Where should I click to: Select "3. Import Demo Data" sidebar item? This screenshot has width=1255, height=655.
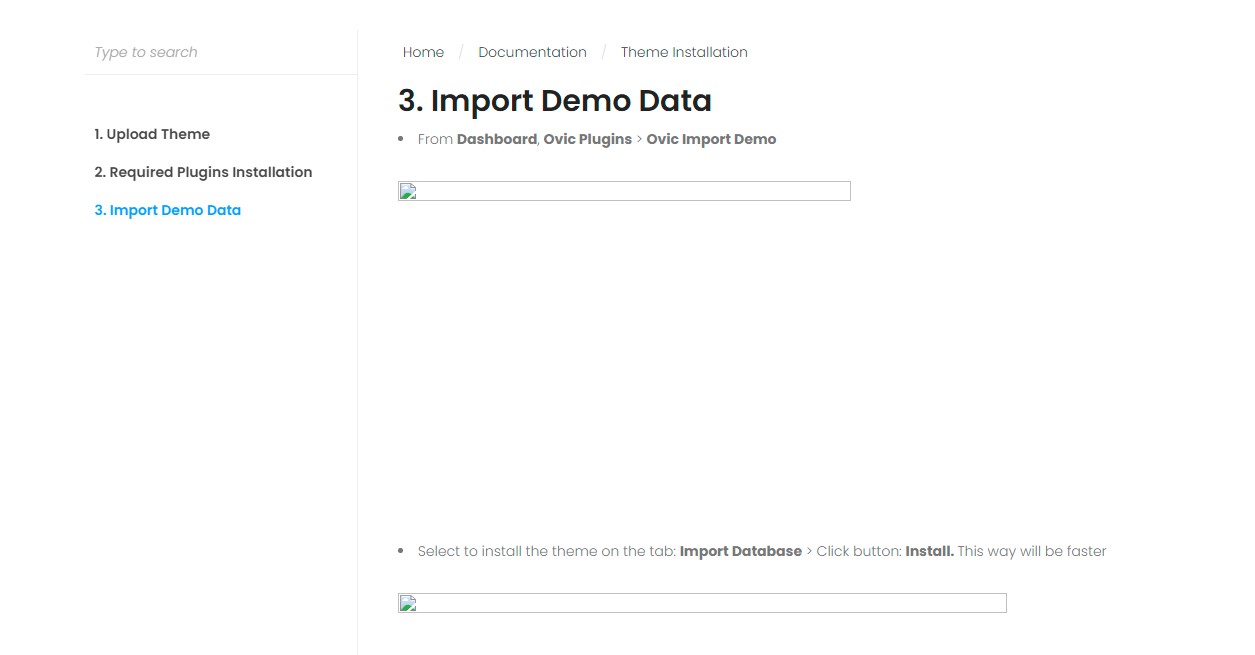tap(167, 210)
